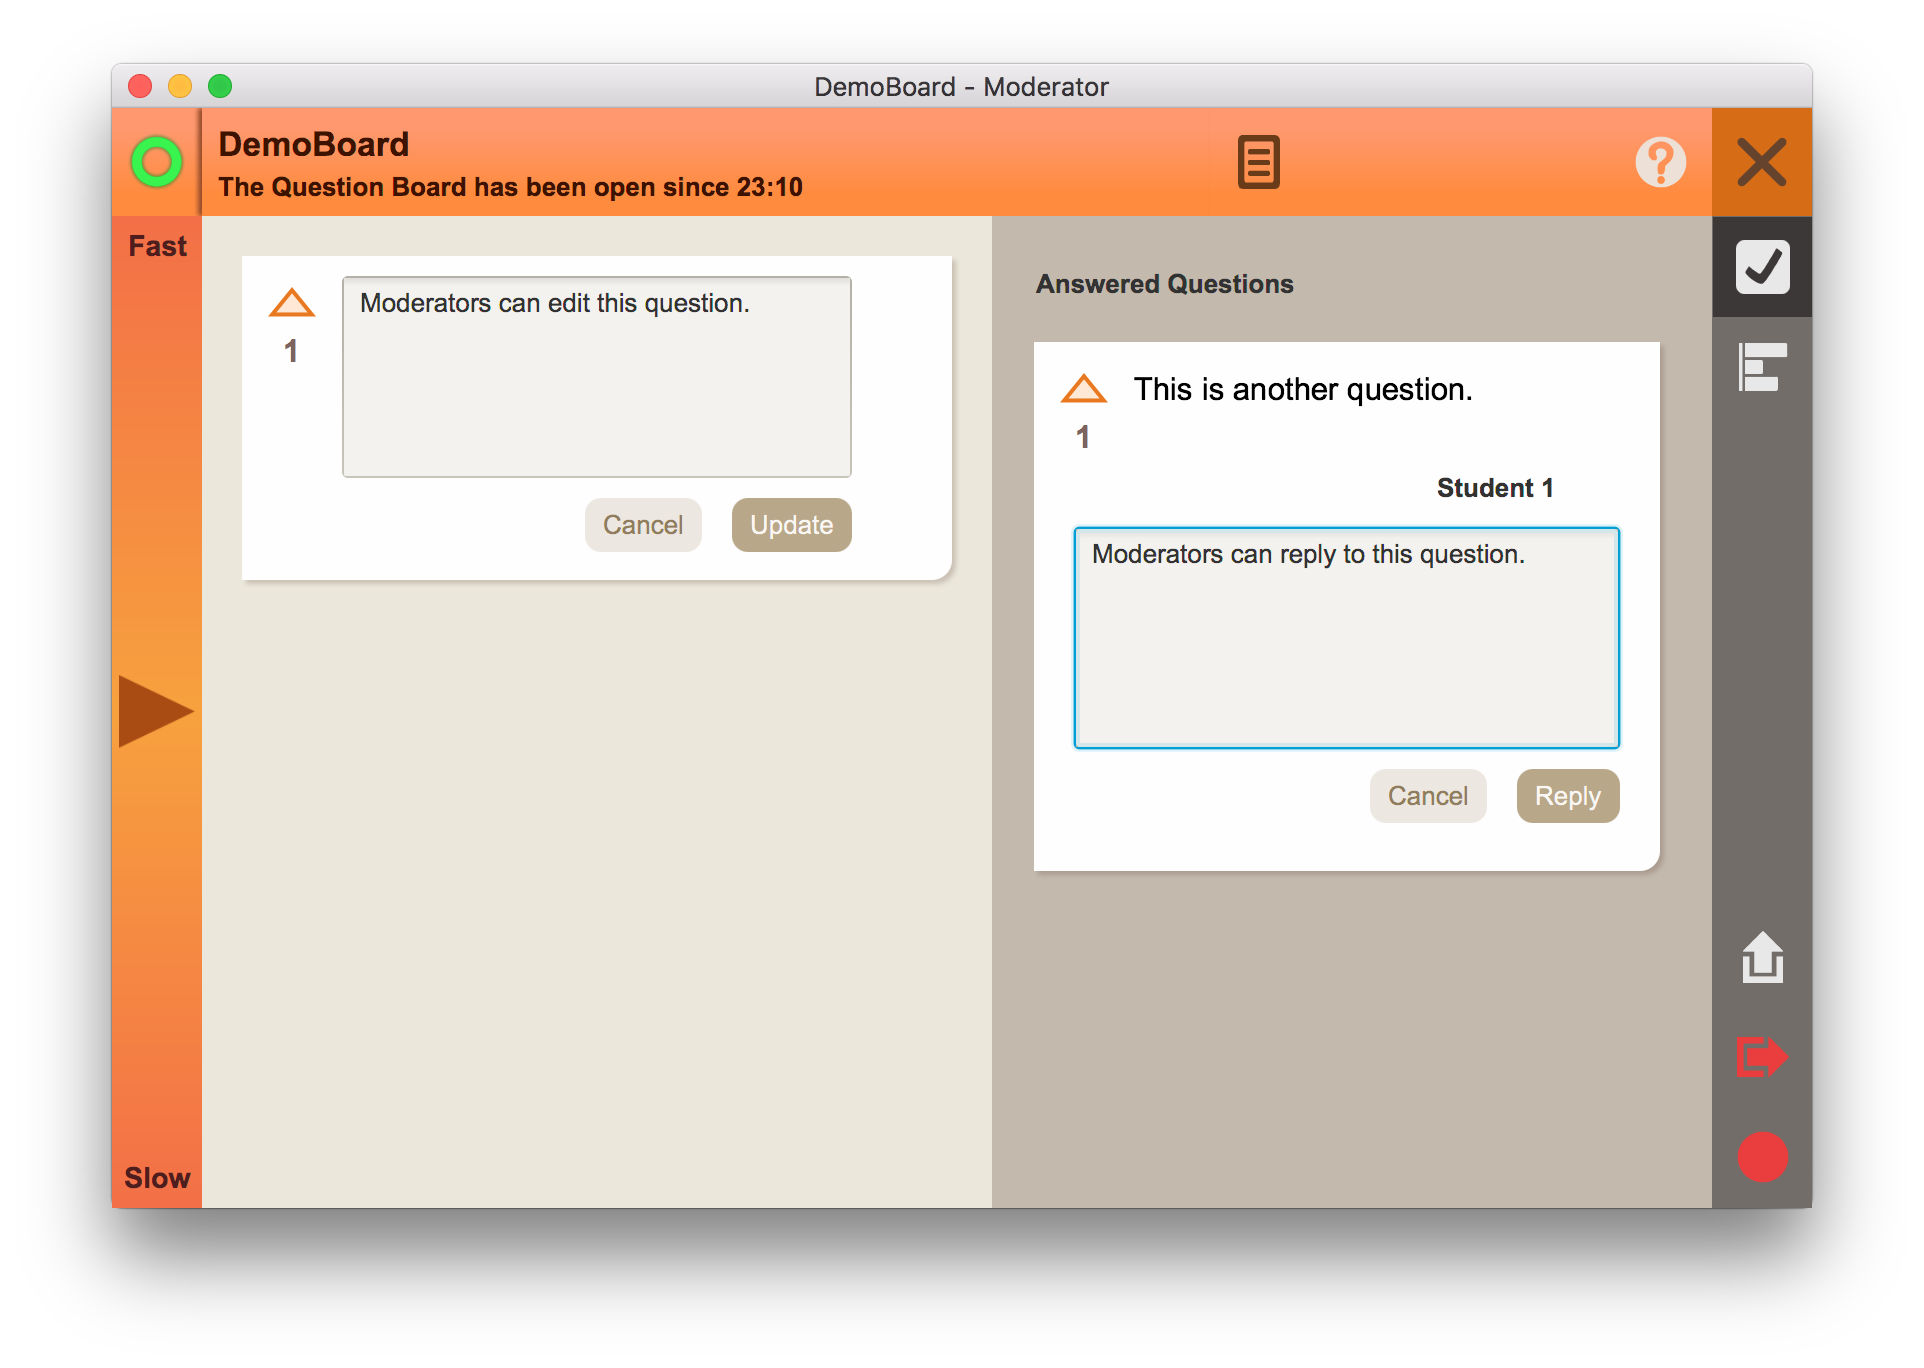
Task: Click the Fast label on pace bar
Action: (157, 246)
